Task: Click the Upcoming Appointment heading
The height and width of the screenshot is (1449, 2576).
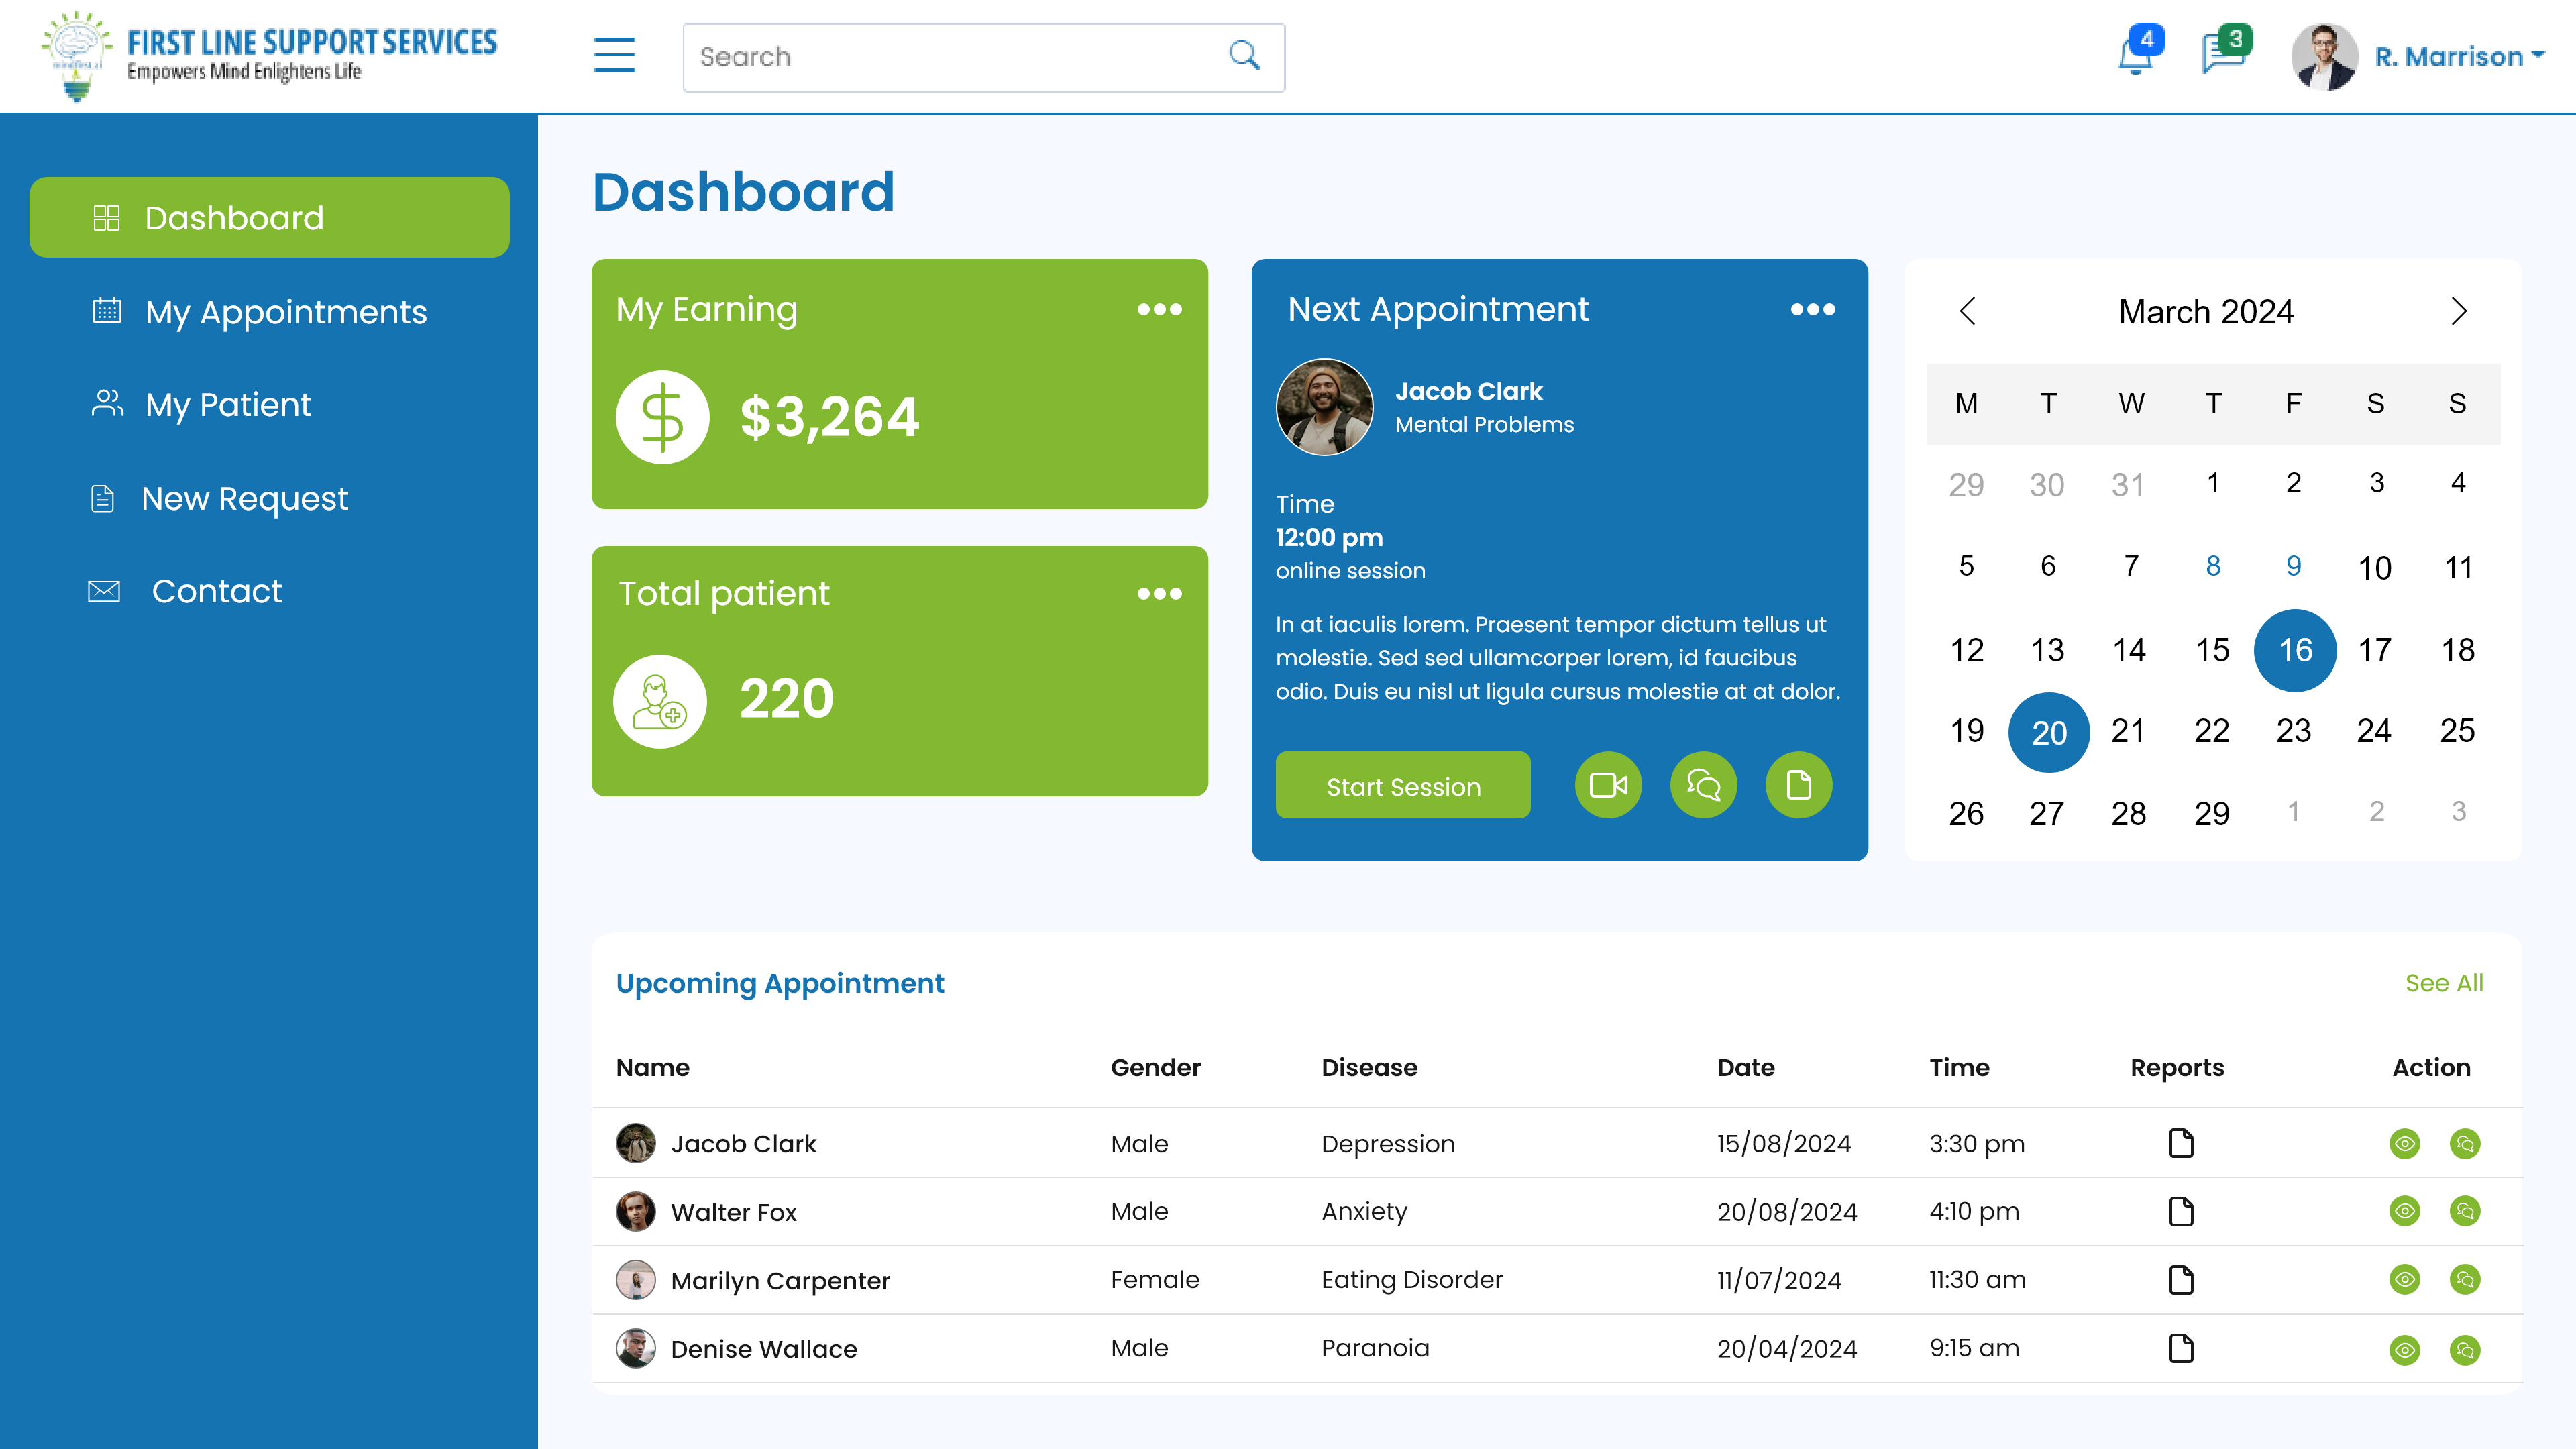Action: pyautogui.click(x=779, y=984)
